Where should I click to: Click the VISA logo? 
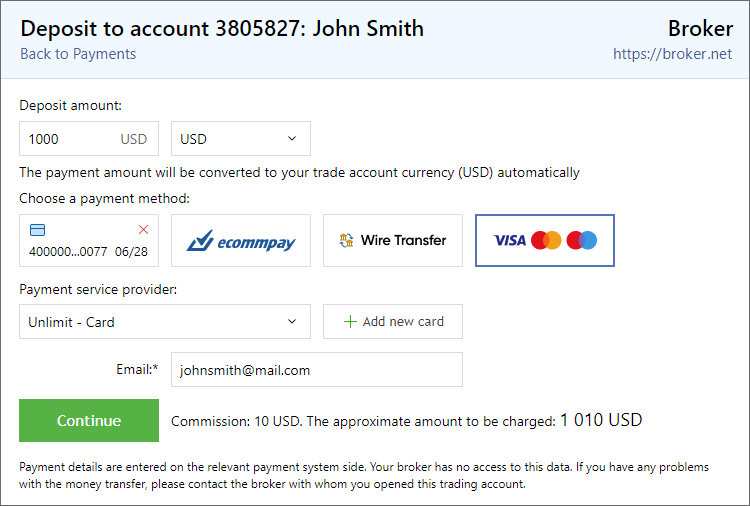coord(510,240)
